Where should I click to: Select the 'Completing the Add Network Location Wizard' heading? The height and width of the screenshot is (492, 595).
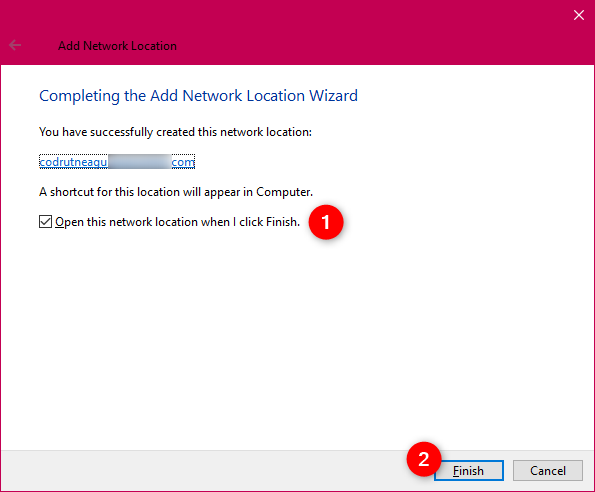click(x=198, y=96)
